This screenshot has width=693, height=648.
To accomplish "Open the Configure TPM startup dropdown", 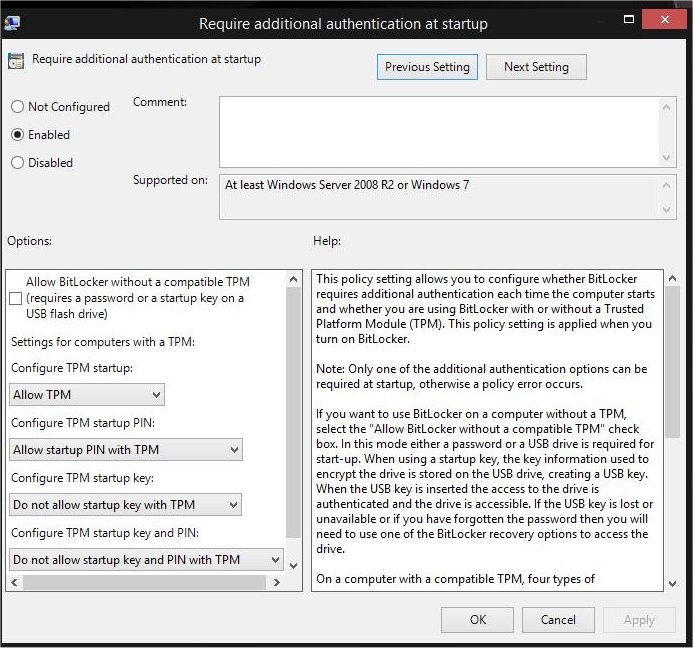I will point(87,395).
